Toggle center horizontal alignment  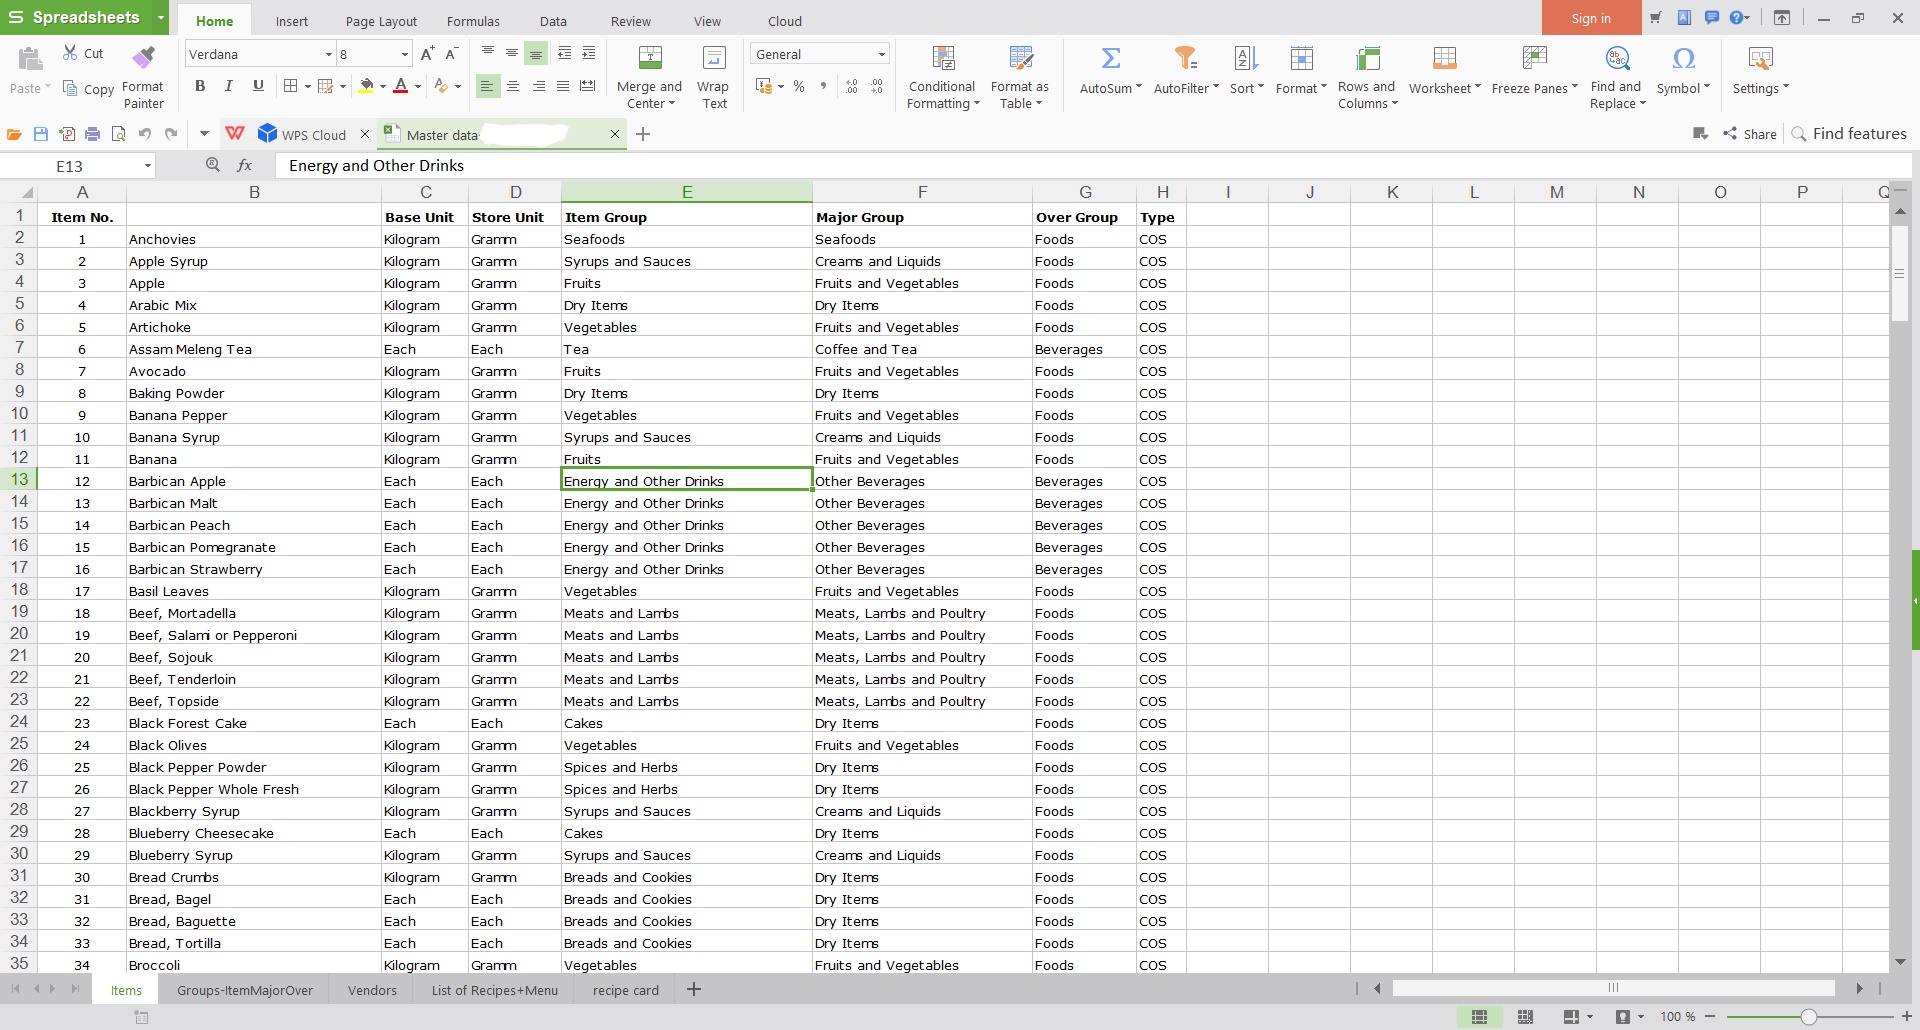point(513,87)
